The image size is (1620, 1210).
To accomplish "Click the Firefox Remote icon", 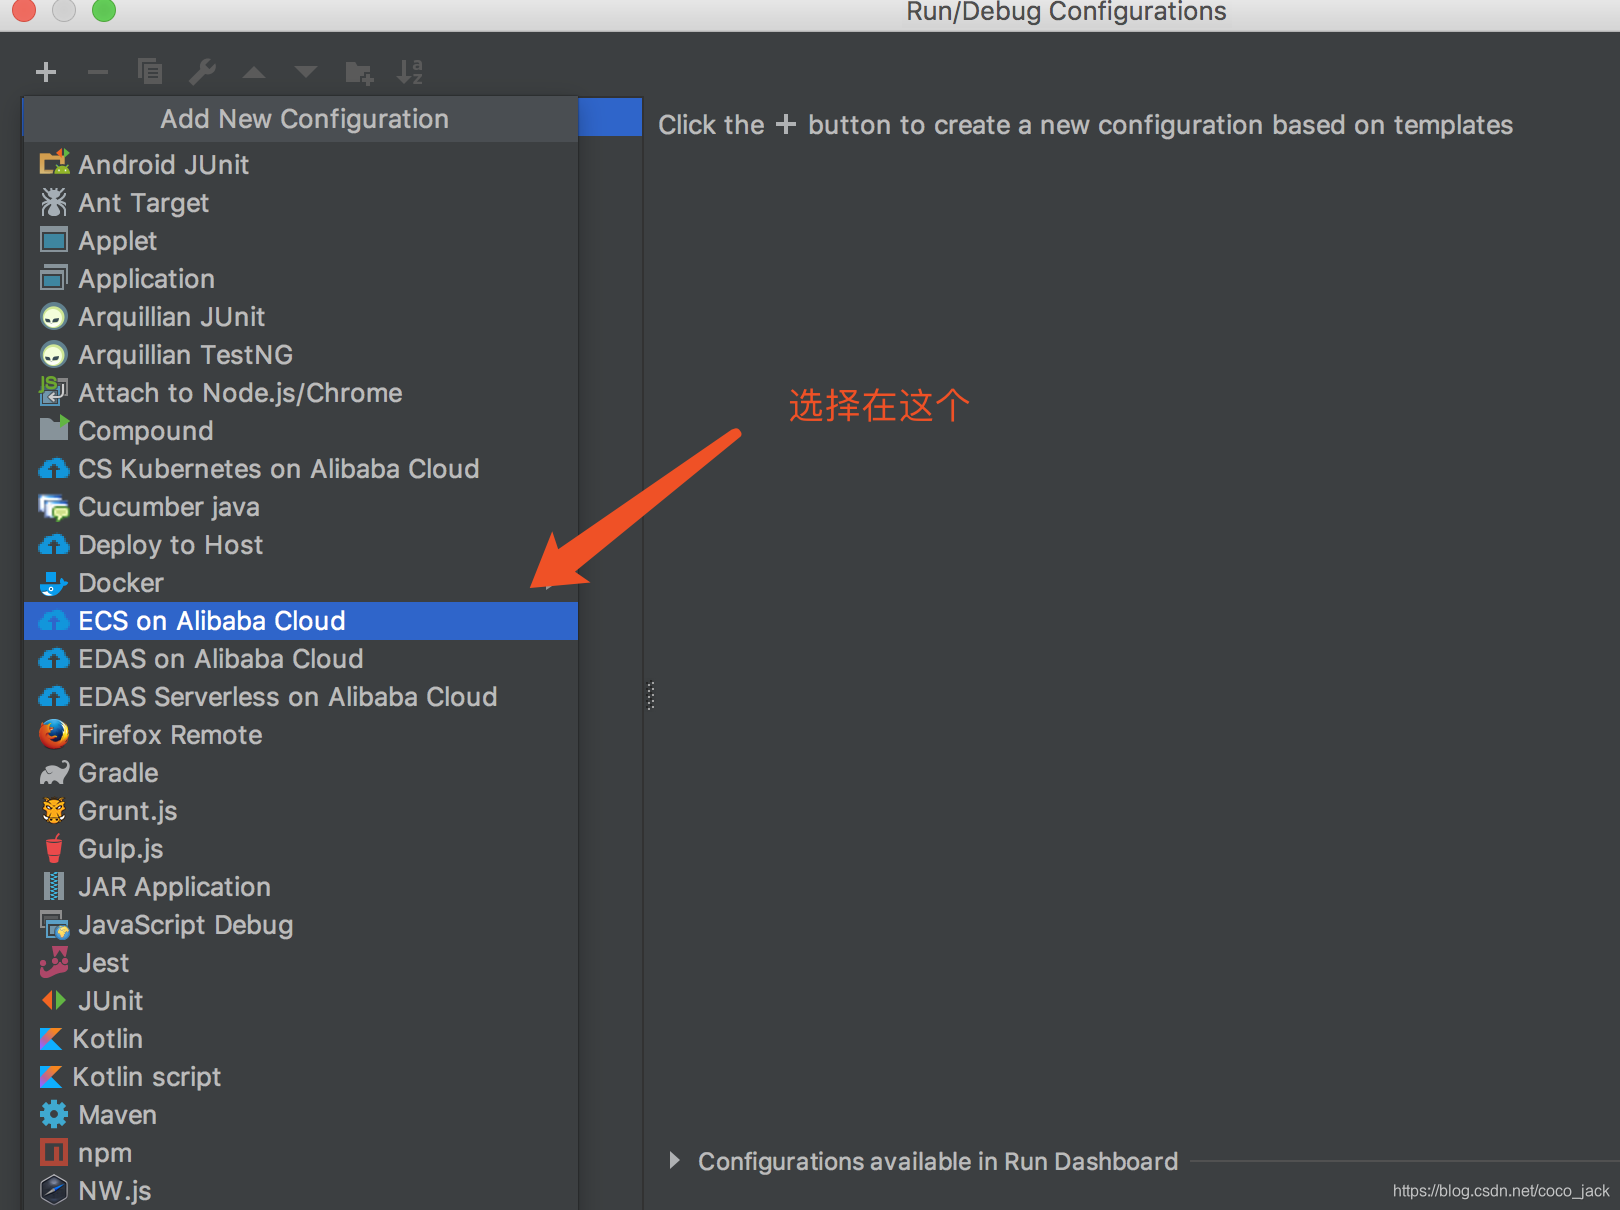I will [x=54, y=734].
